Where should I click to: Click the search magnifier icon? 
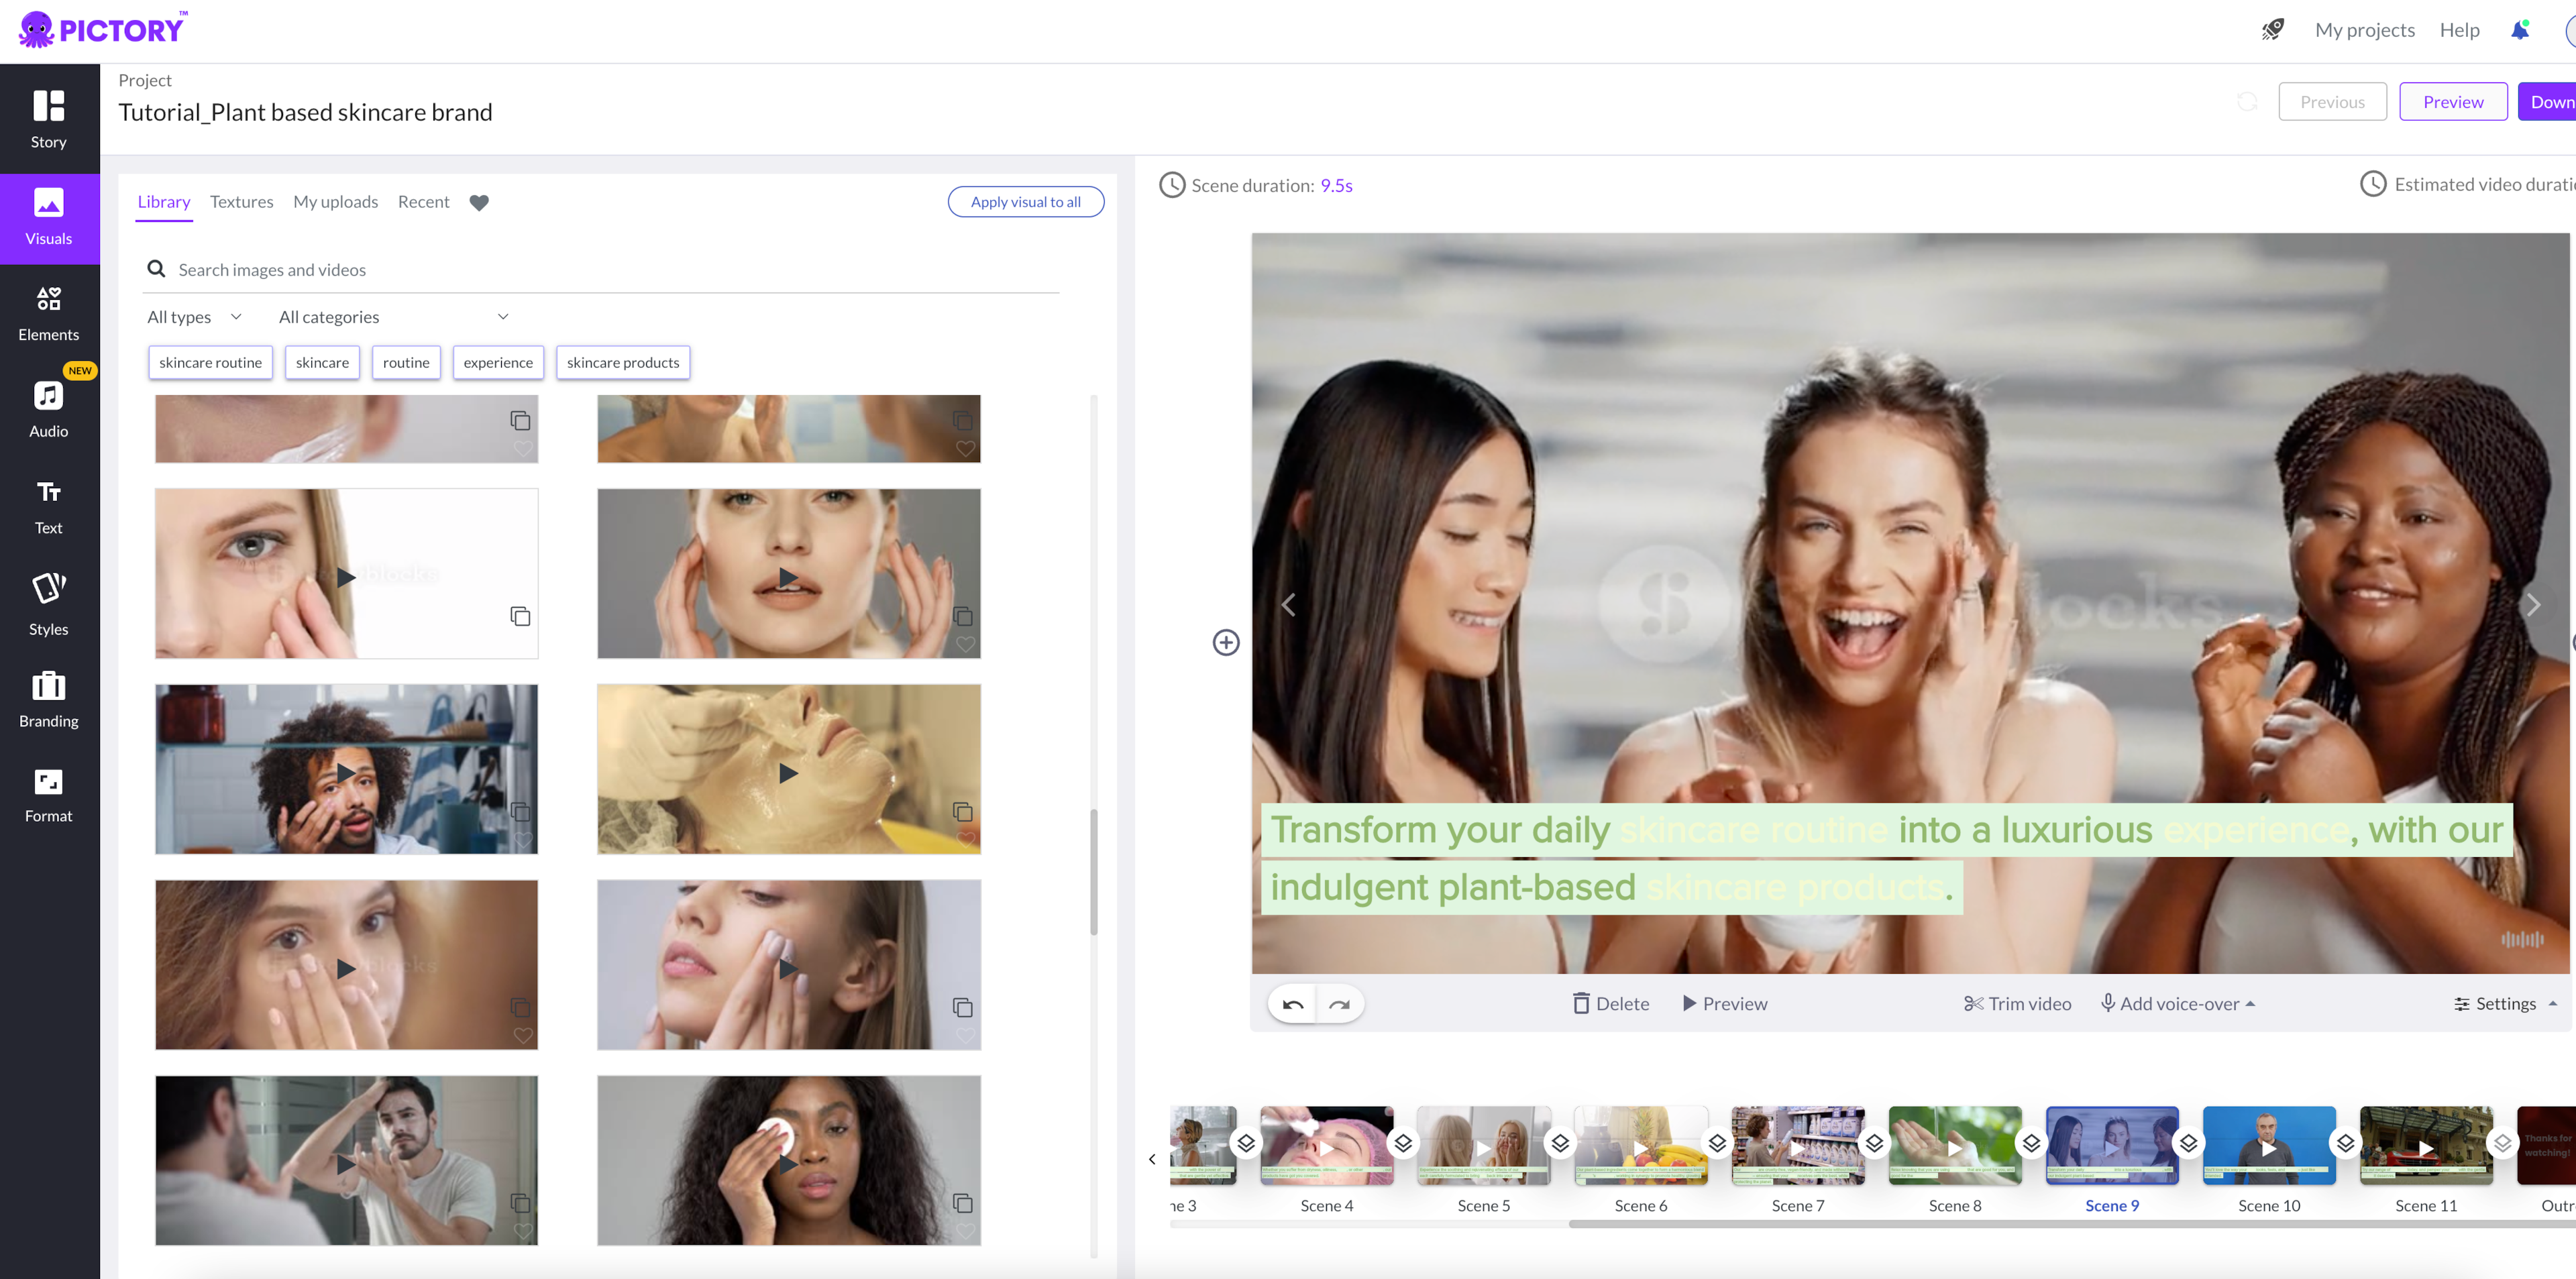click(x=156, y=269)
